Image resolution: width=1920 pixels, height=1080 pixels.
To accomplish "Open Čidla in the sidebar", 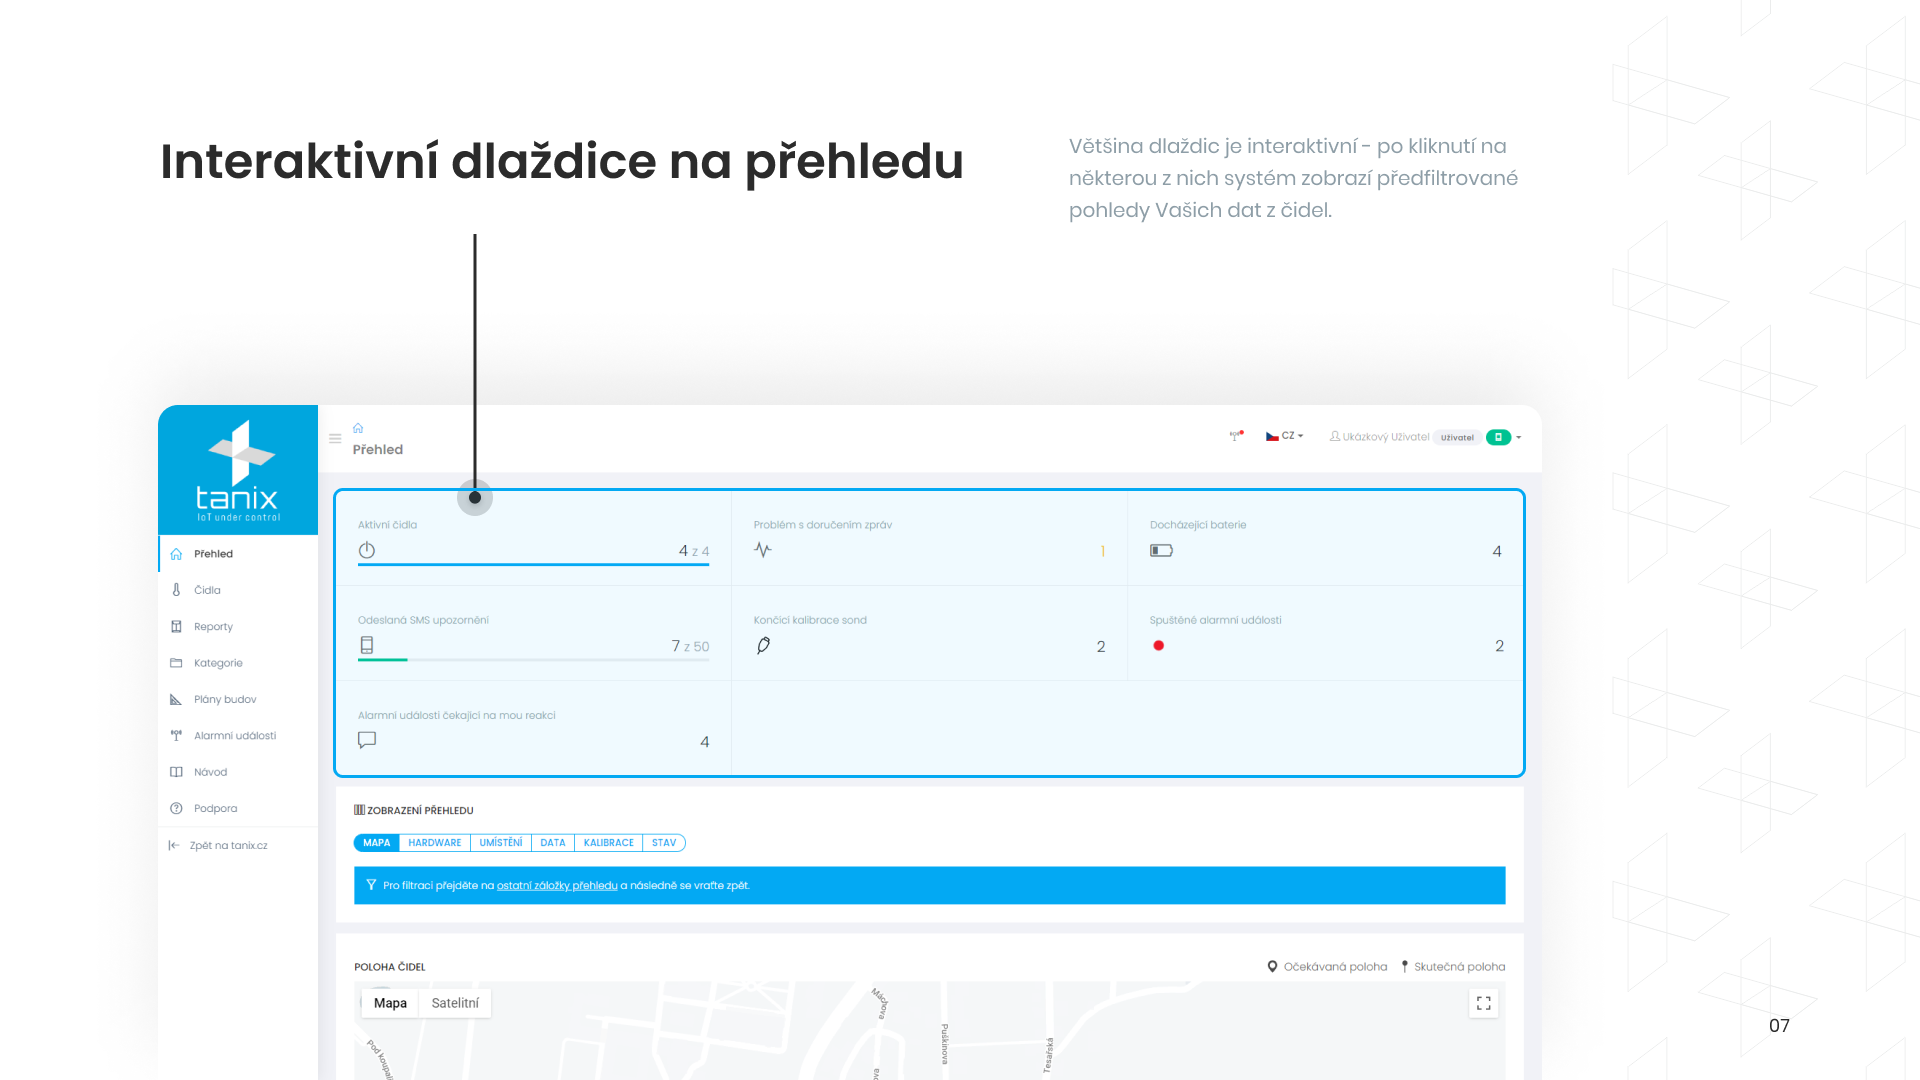I will (207, 590).
